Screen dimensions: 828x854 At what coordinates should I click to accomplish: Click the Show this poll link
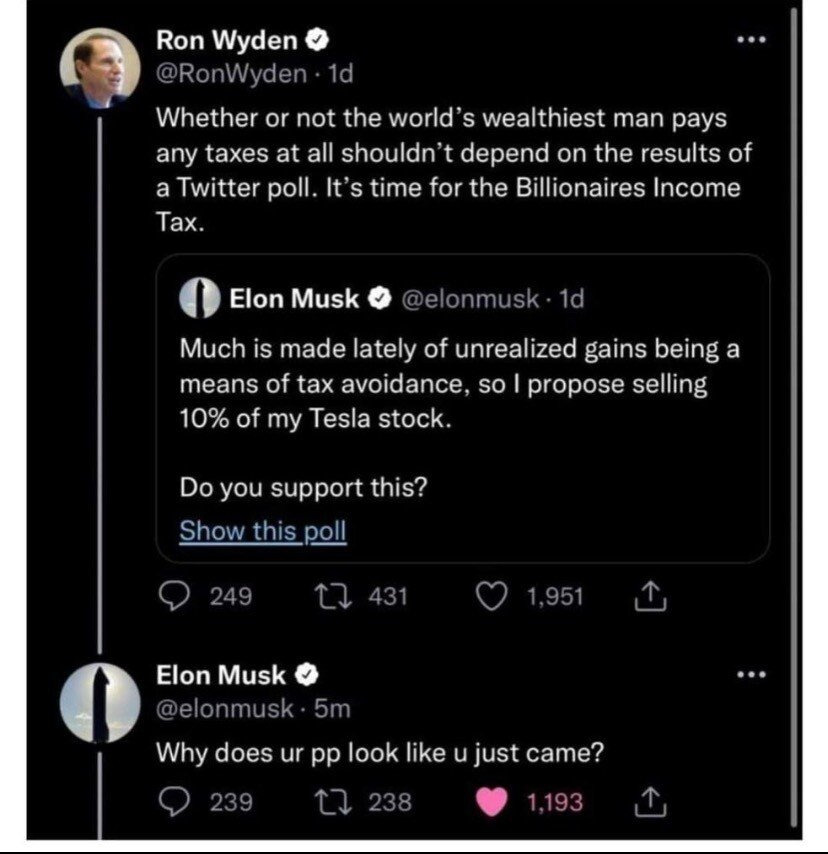point(262,531)
